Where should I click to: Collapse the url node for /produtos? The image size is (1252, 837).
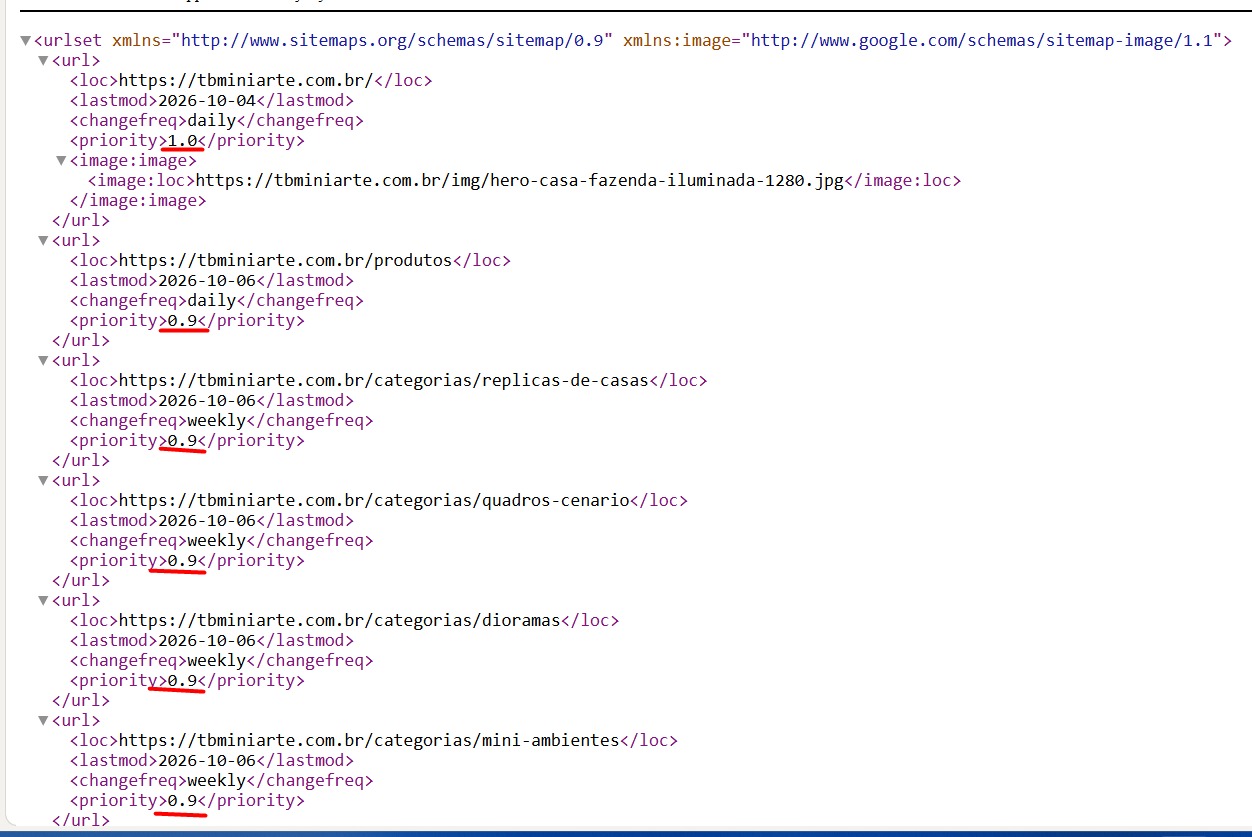click(x=43, y=241)
